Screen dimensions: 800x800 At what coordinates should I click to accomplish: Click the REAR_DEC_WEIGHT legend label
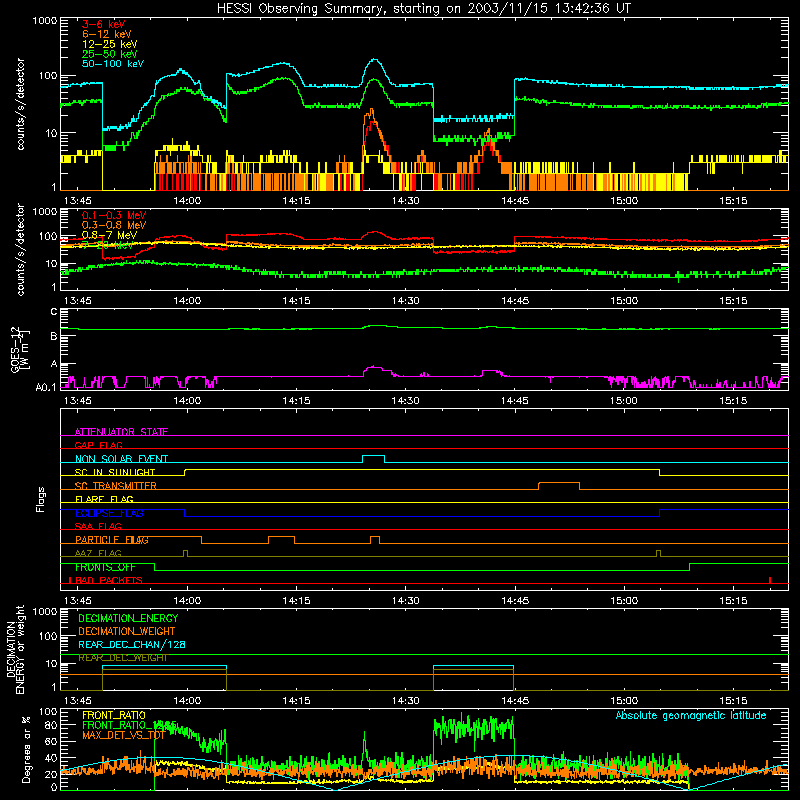coord(123,658)
